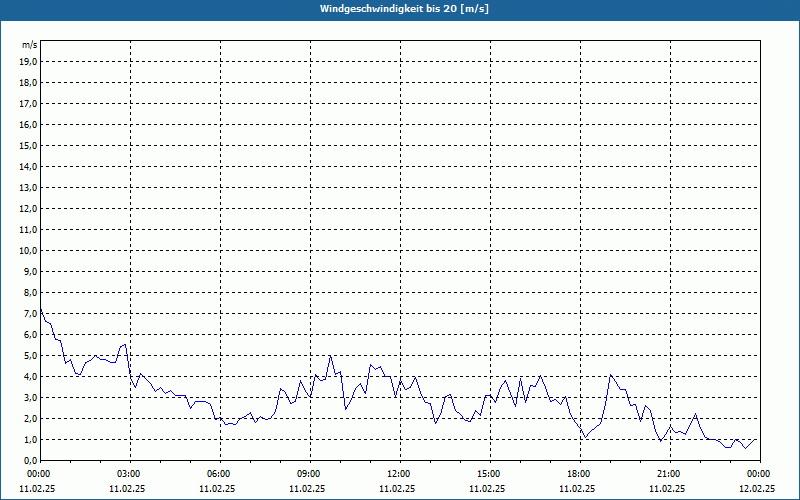Select the 15,0 y-axis label
Image resolution: width=800 pixels, height=500 pixels.
point(28,145)
